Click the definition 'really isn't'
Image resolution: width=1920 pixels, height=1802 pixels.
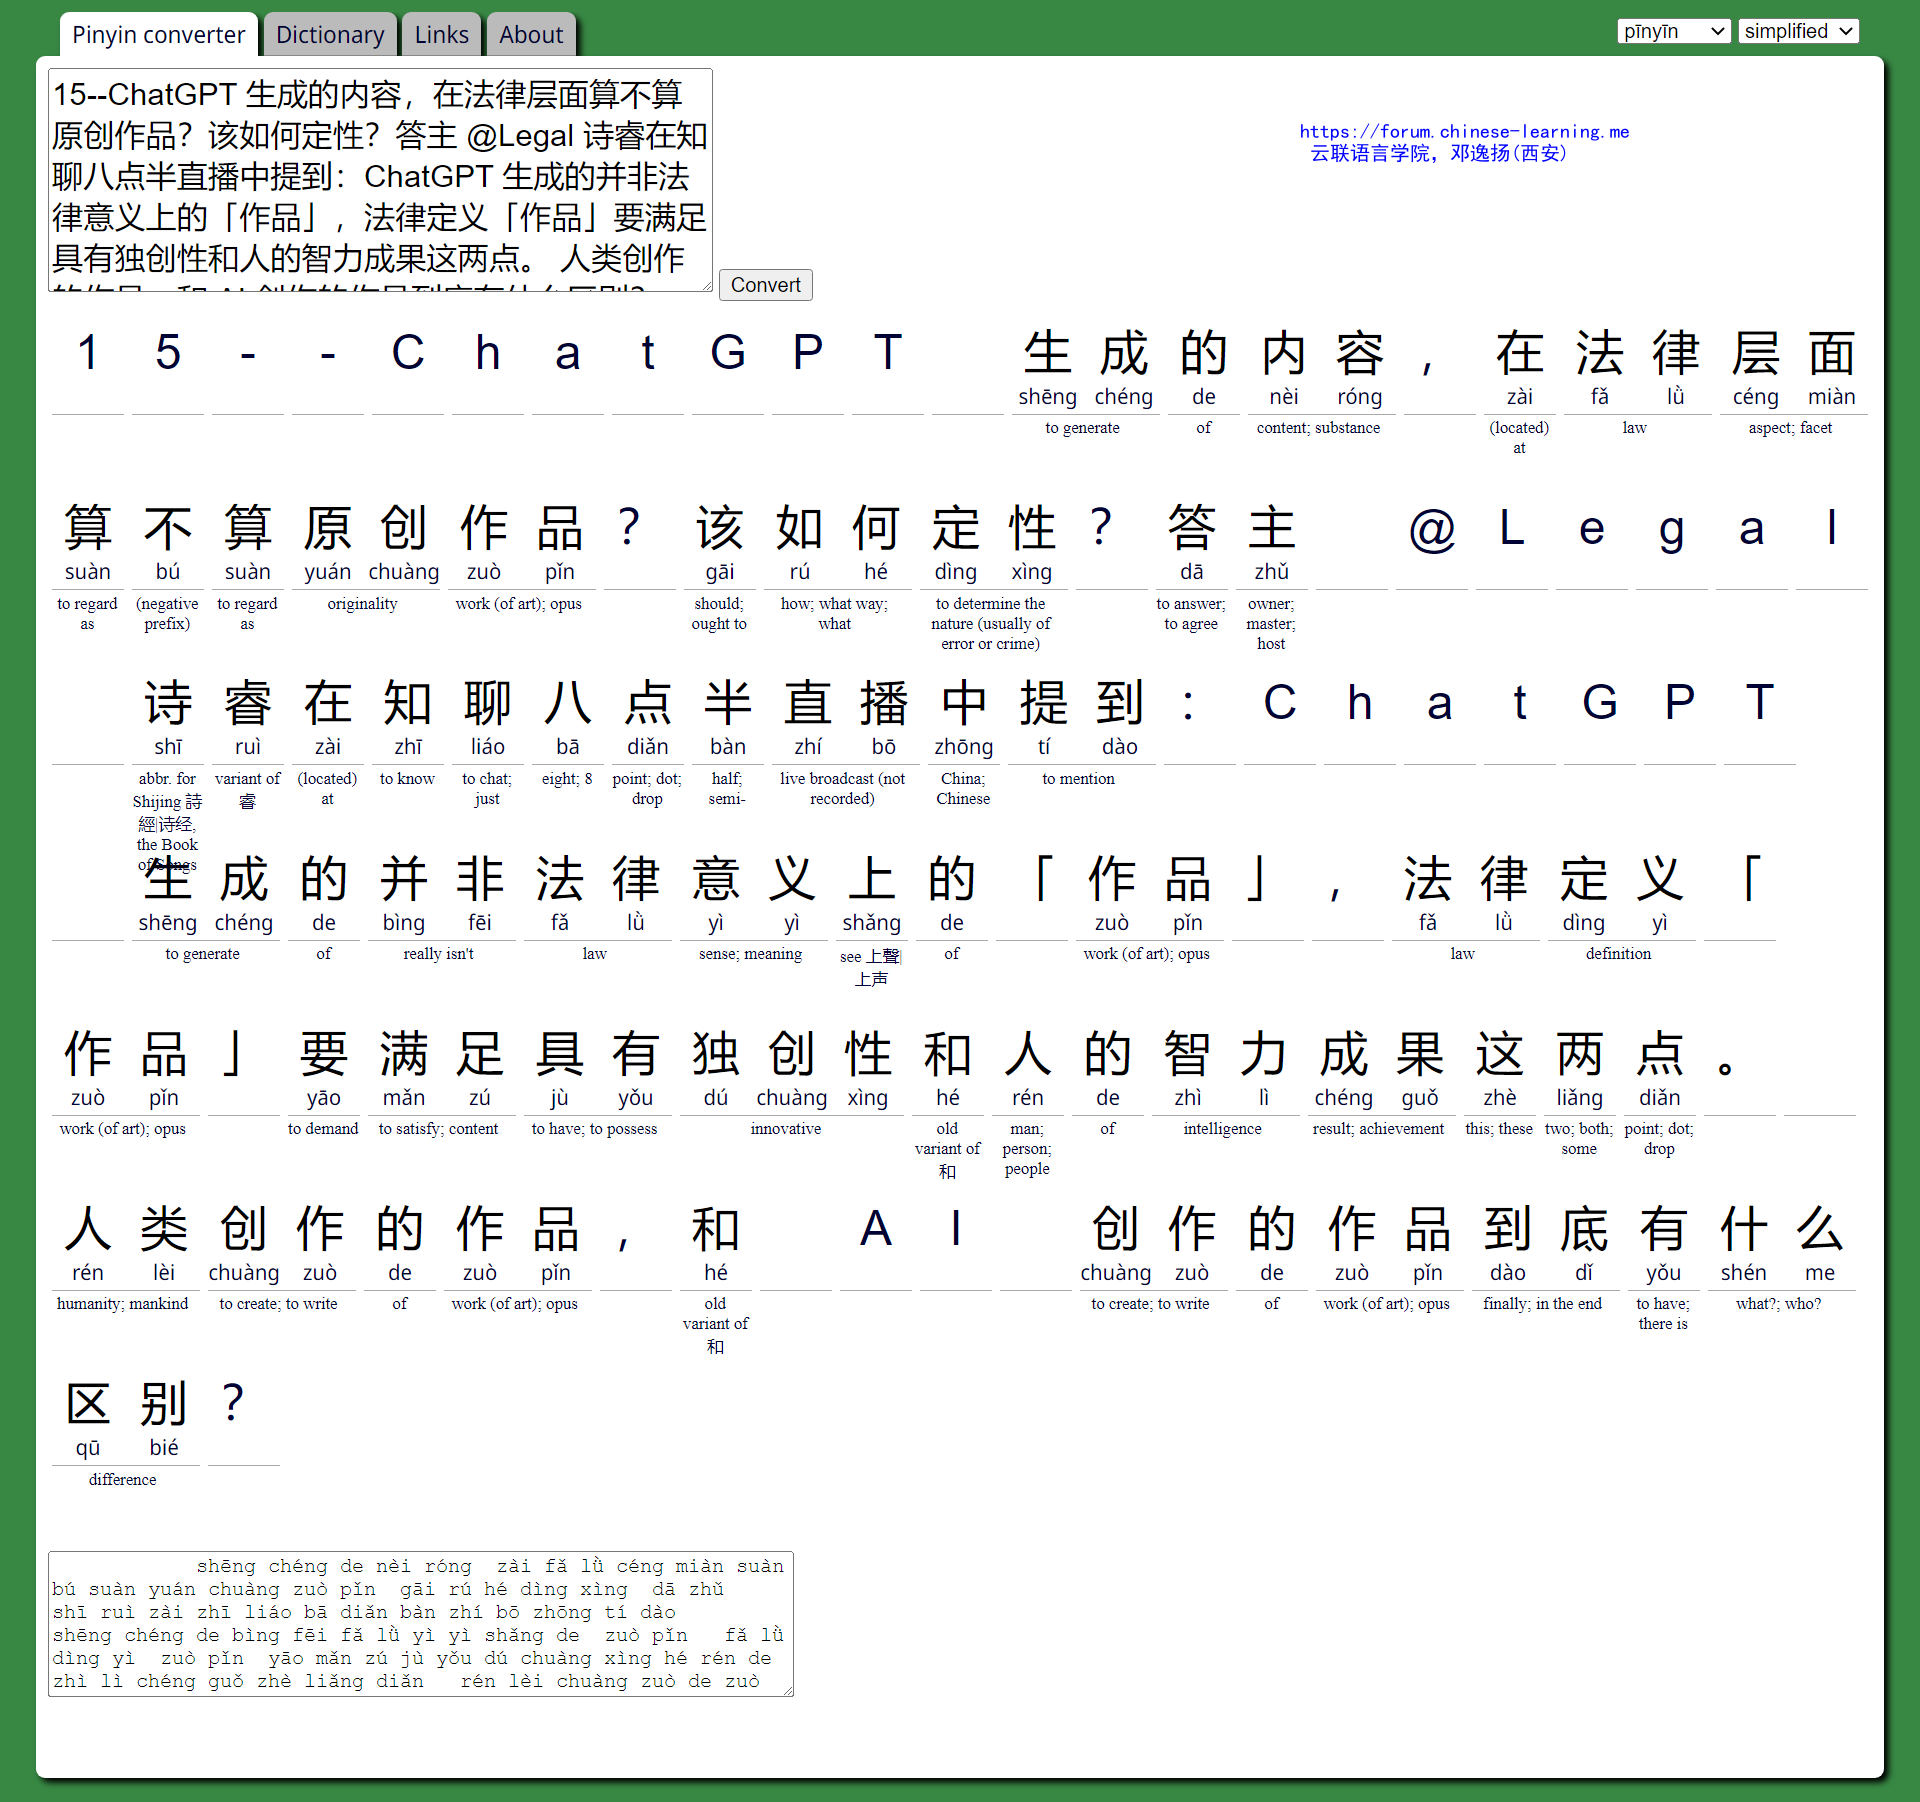coord(438,954)
